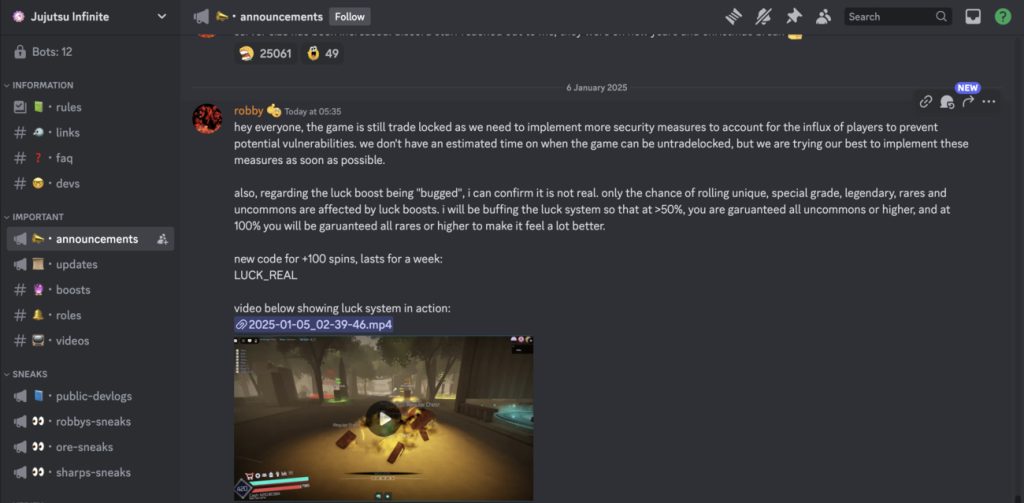Expand Jujutsu Infinite server dropdown
Screen dimensions: 1024x503
162,16
